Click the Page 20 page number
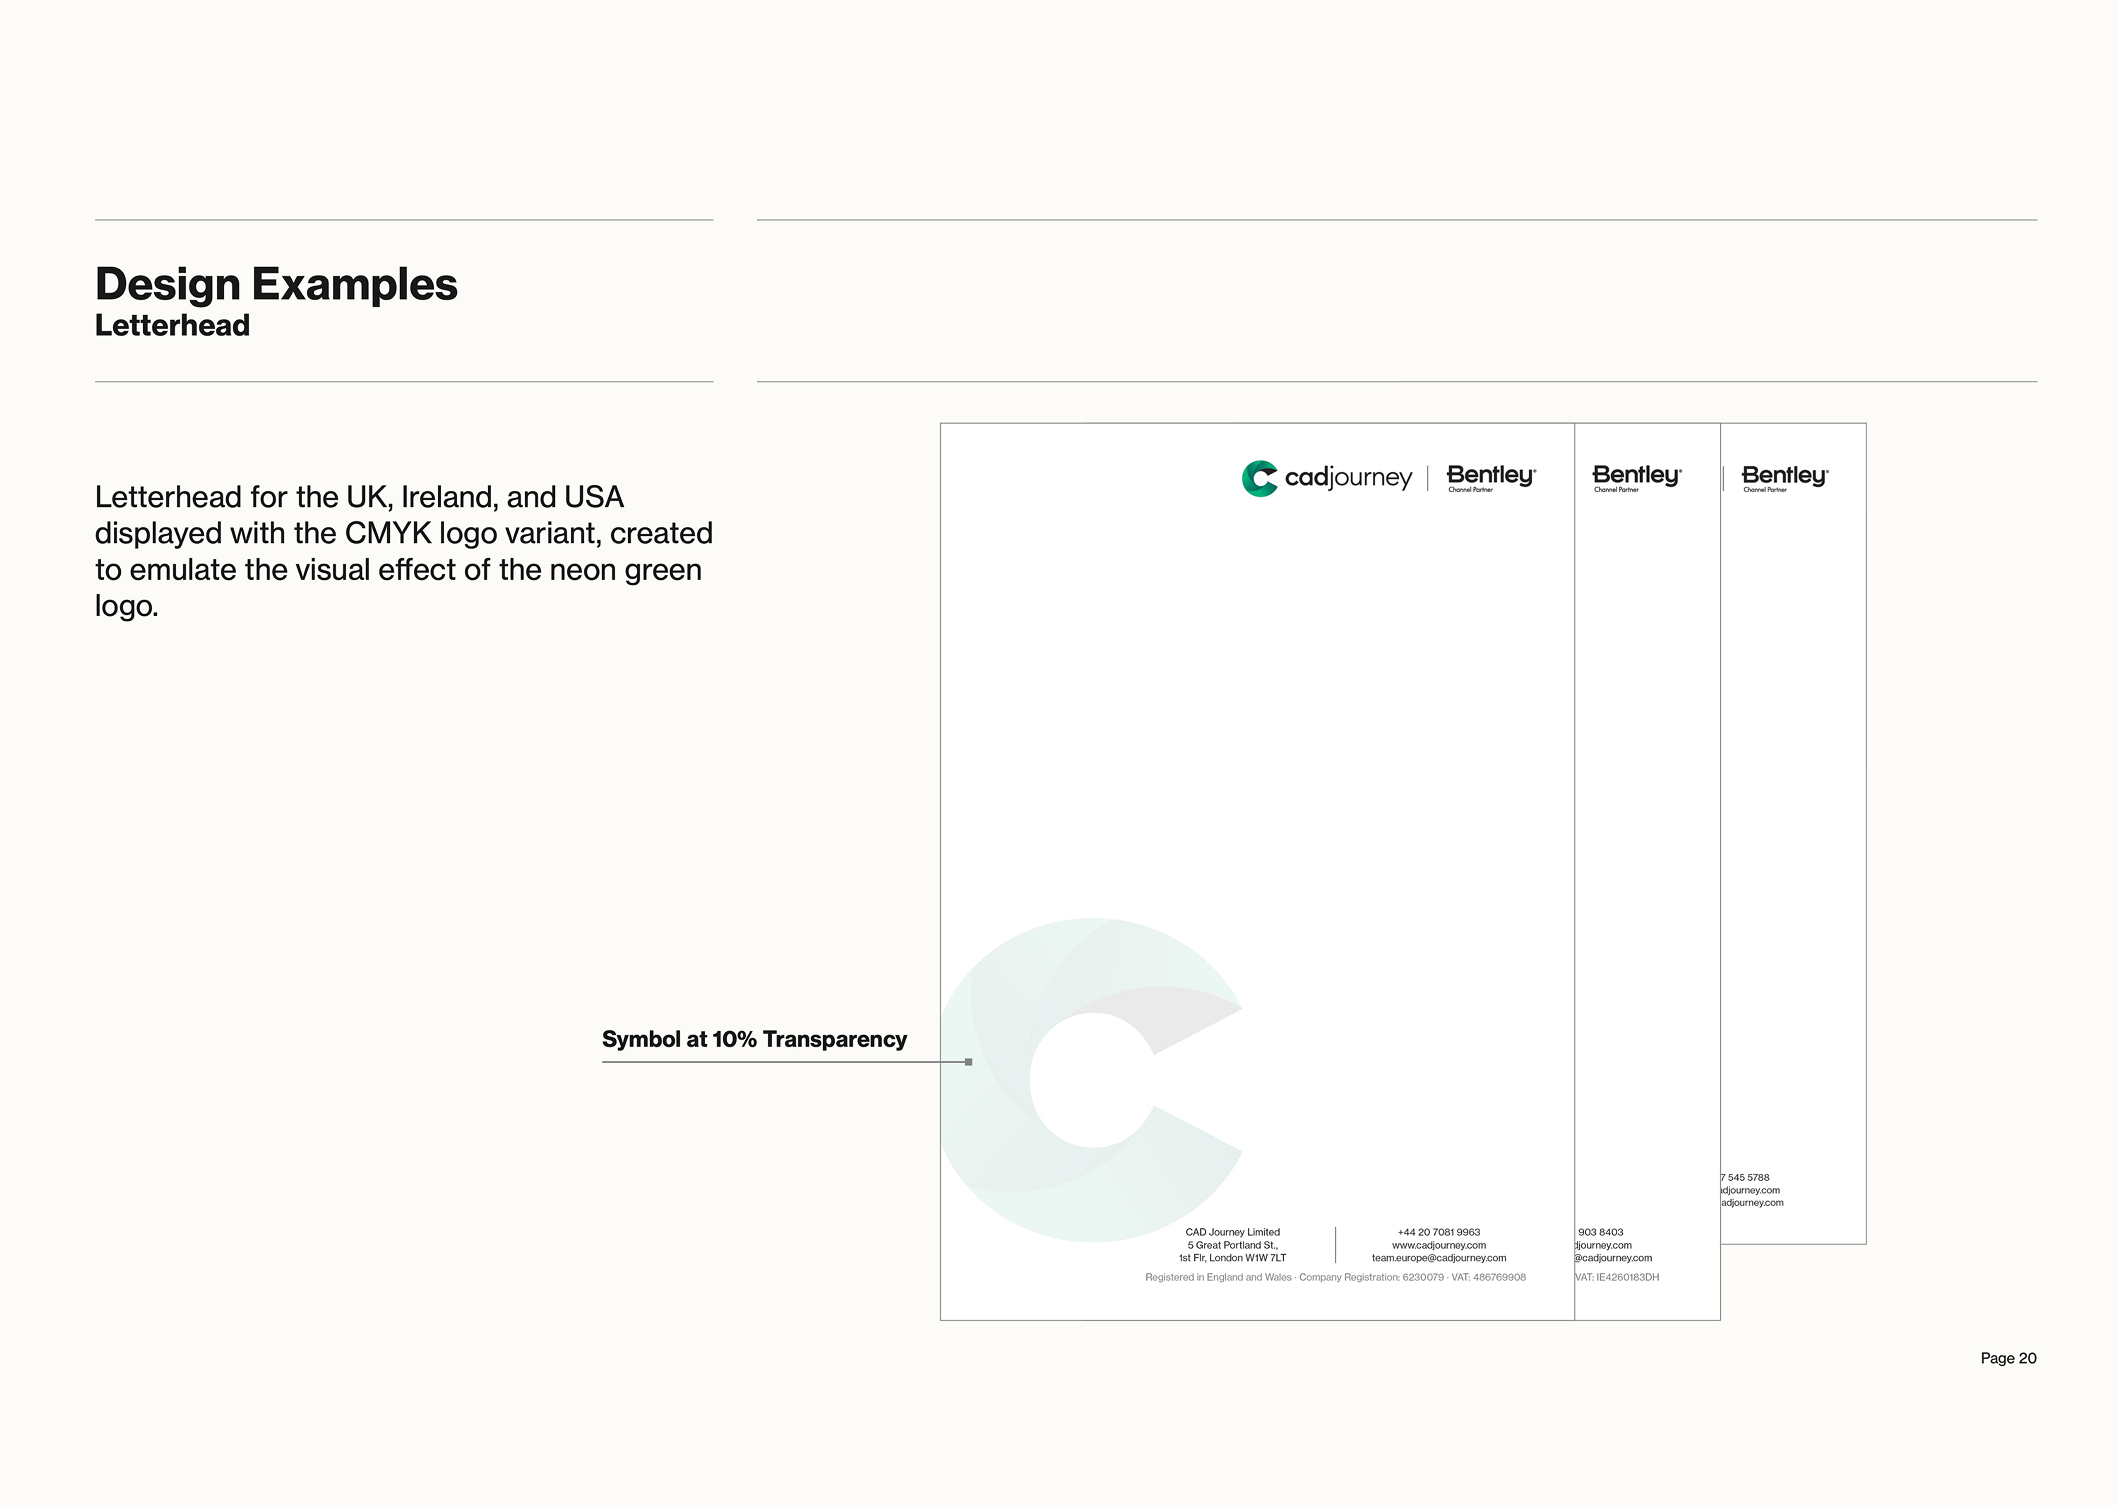 2008,1358
